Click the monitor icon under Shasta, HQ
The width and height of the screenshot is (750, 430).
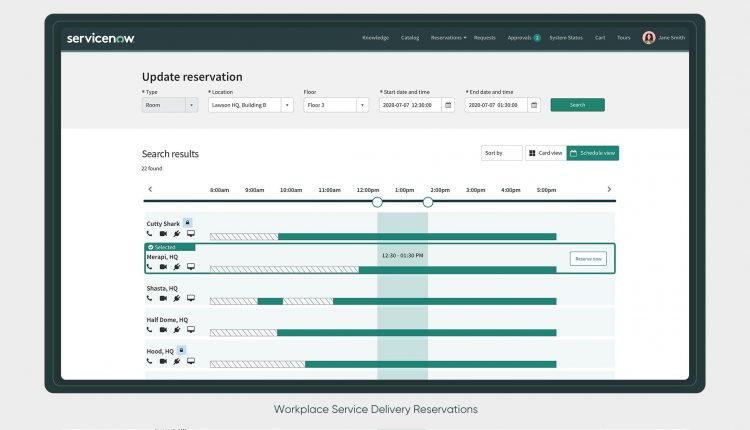(x=191, y=298)
